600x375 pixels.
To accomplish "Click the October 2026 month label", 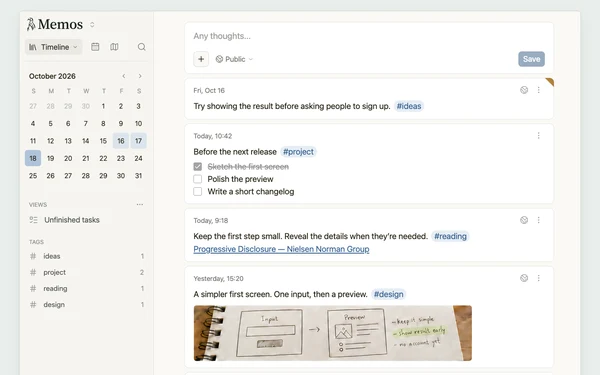I will tap(52, 76).
